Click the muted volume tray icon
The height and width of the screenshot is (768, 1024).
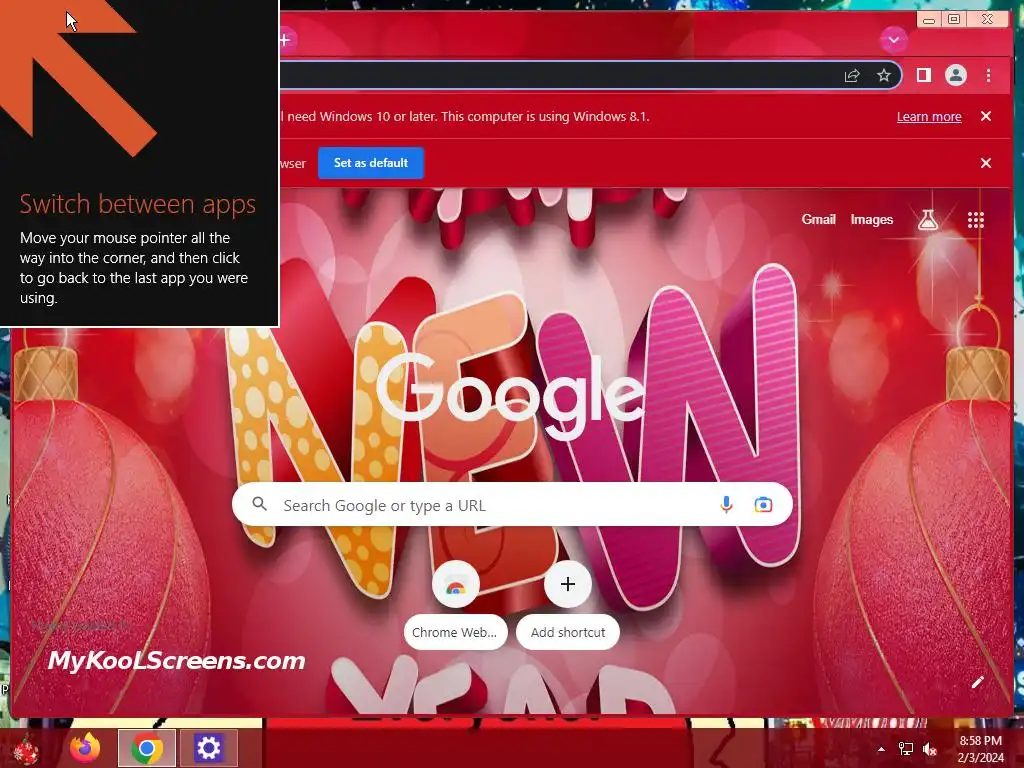click(x=930, y=749)
